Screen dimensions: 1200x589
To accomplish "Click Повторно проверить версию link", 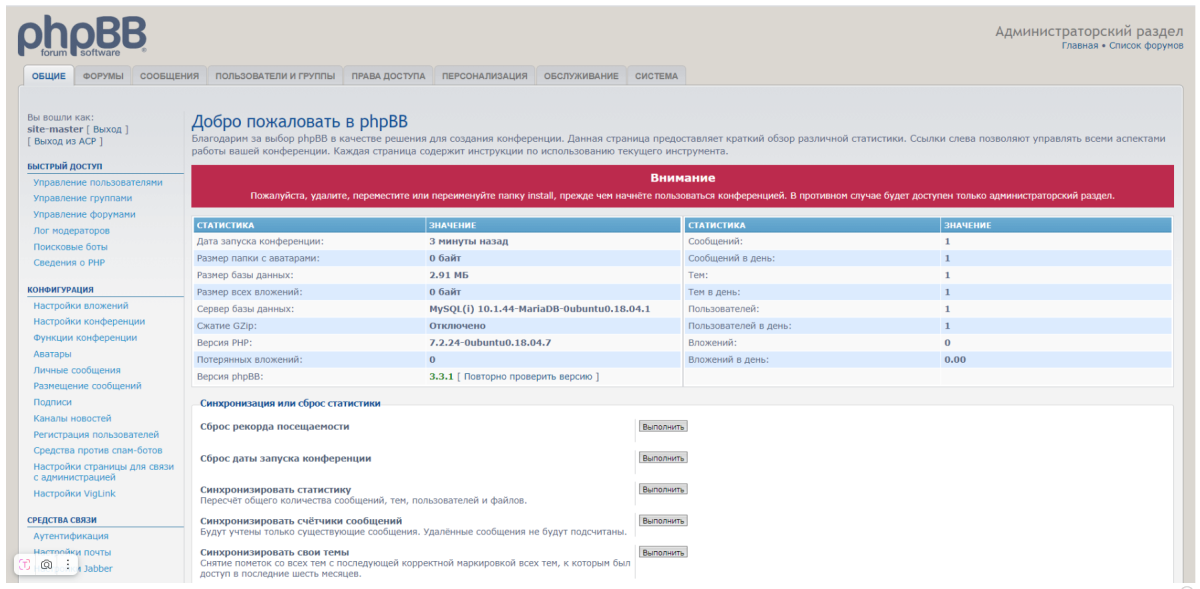I will click(x=529, y=376).
